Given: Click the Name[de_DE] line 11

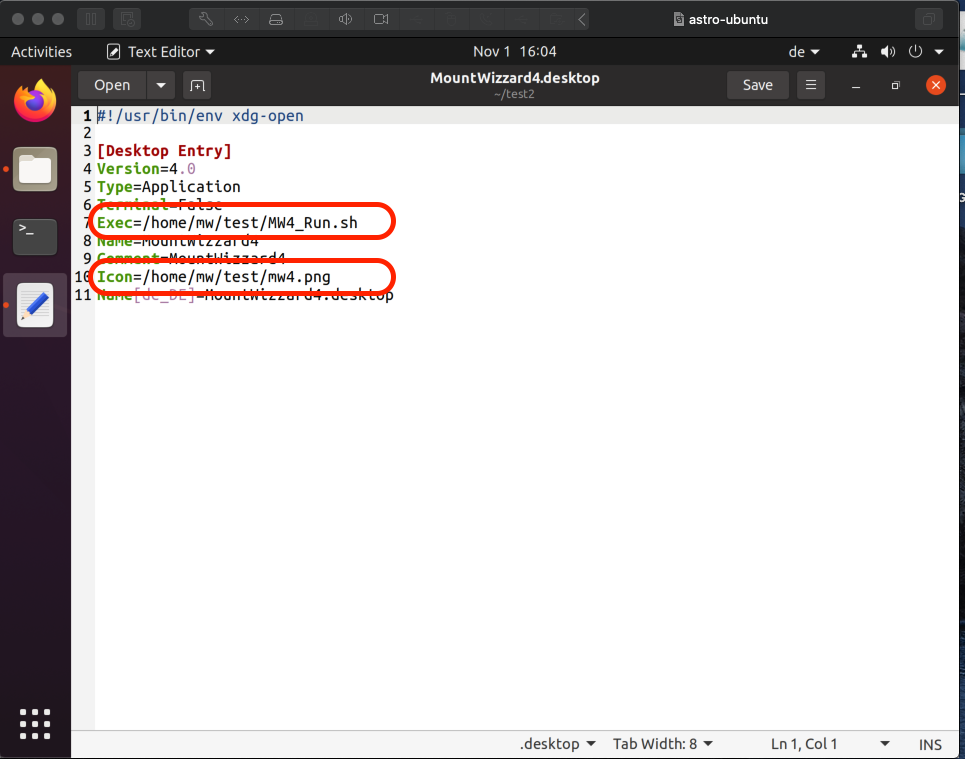Looking at the screenshot, I should [x=245, y=295].
